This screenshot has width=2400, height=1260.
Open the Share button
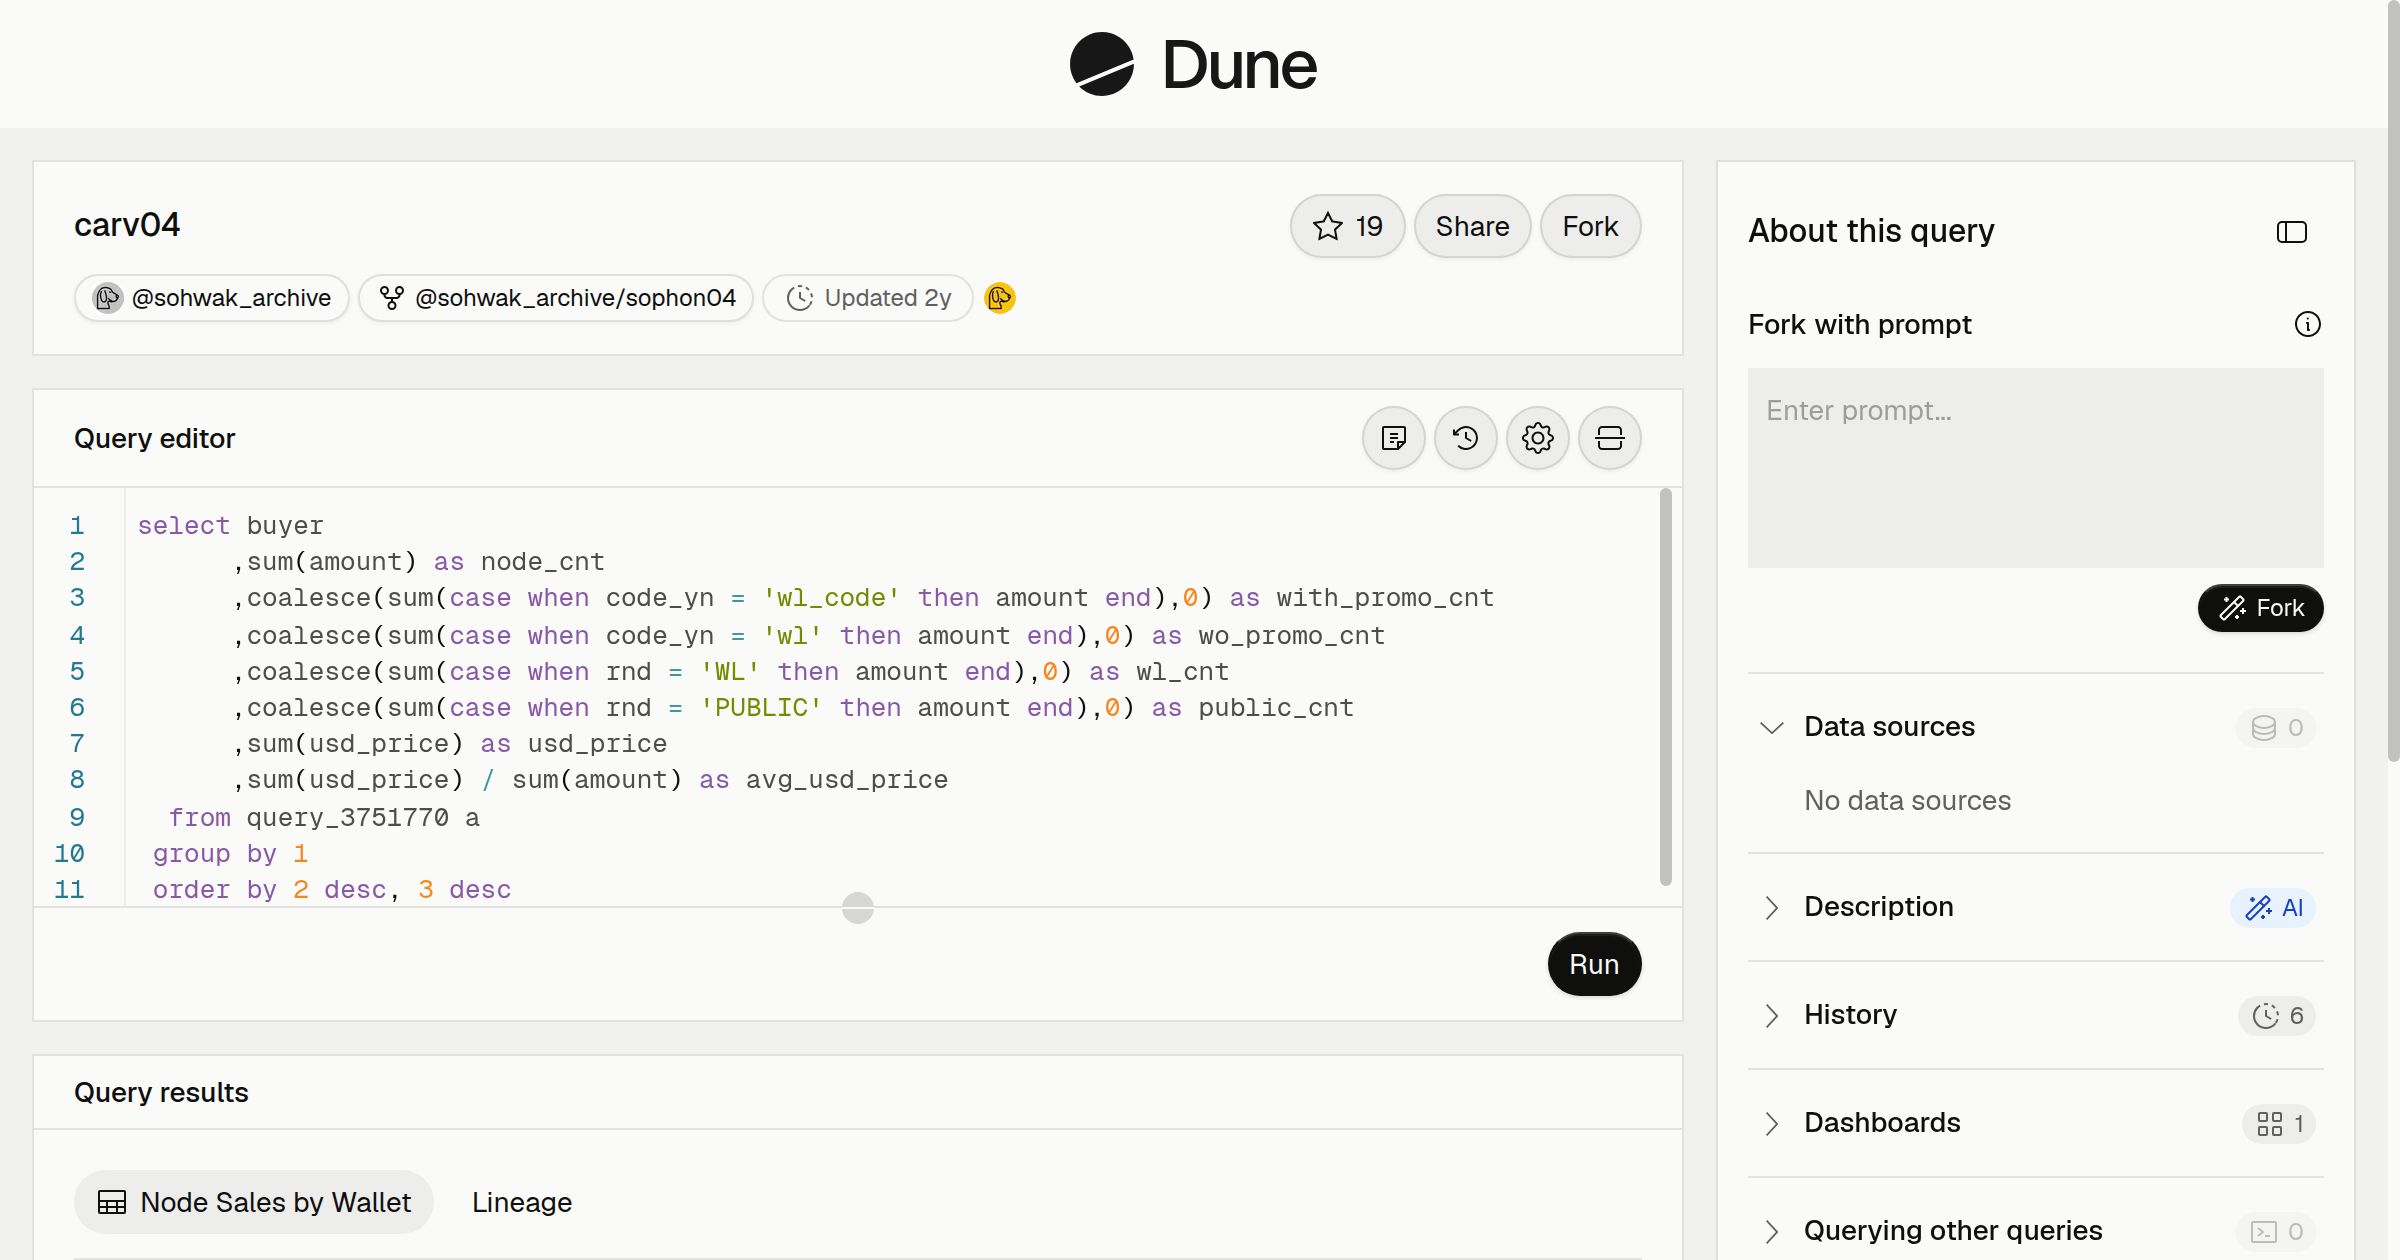tap(1472, 226)
